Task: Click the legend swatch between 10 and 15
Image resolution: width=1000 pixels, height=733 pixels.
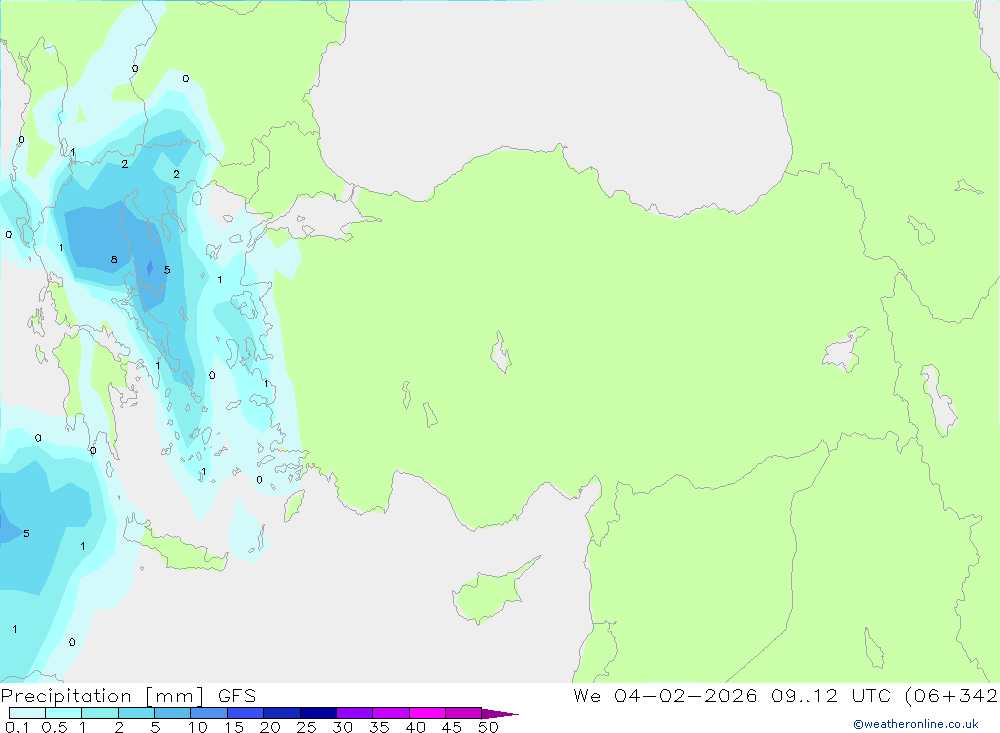Action: coord(209,713)
